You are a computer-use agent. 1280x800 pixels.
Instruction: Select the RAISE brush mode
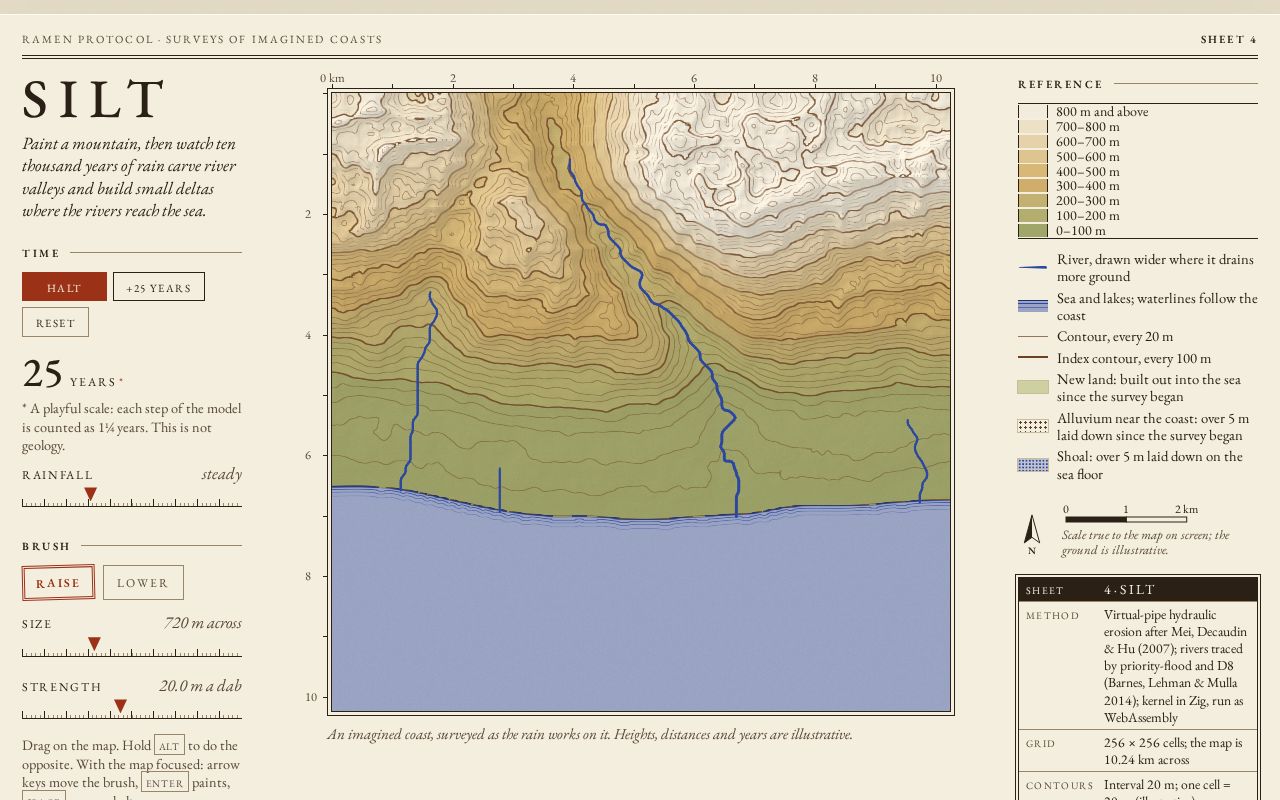[x=58, y=583]
